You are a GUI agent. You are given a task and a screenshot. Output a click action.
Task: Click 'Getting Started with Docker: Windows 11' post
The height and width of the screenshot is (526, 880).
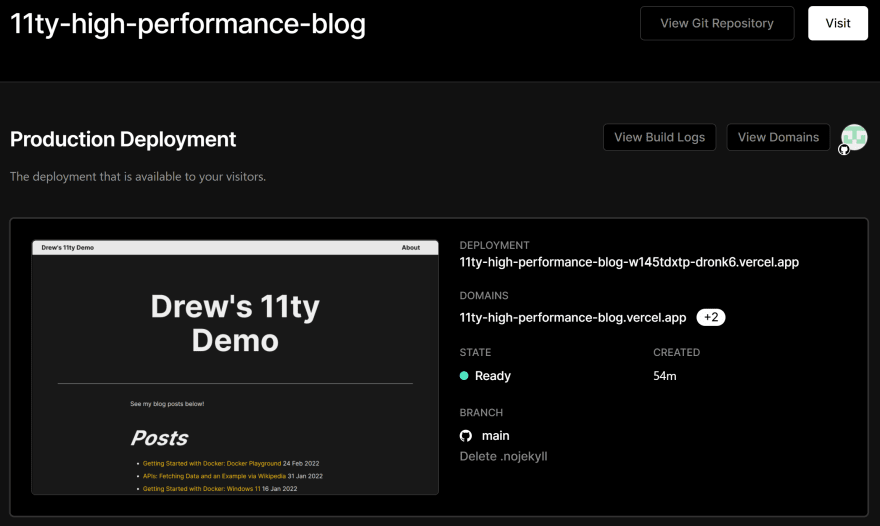click(201, 489)
